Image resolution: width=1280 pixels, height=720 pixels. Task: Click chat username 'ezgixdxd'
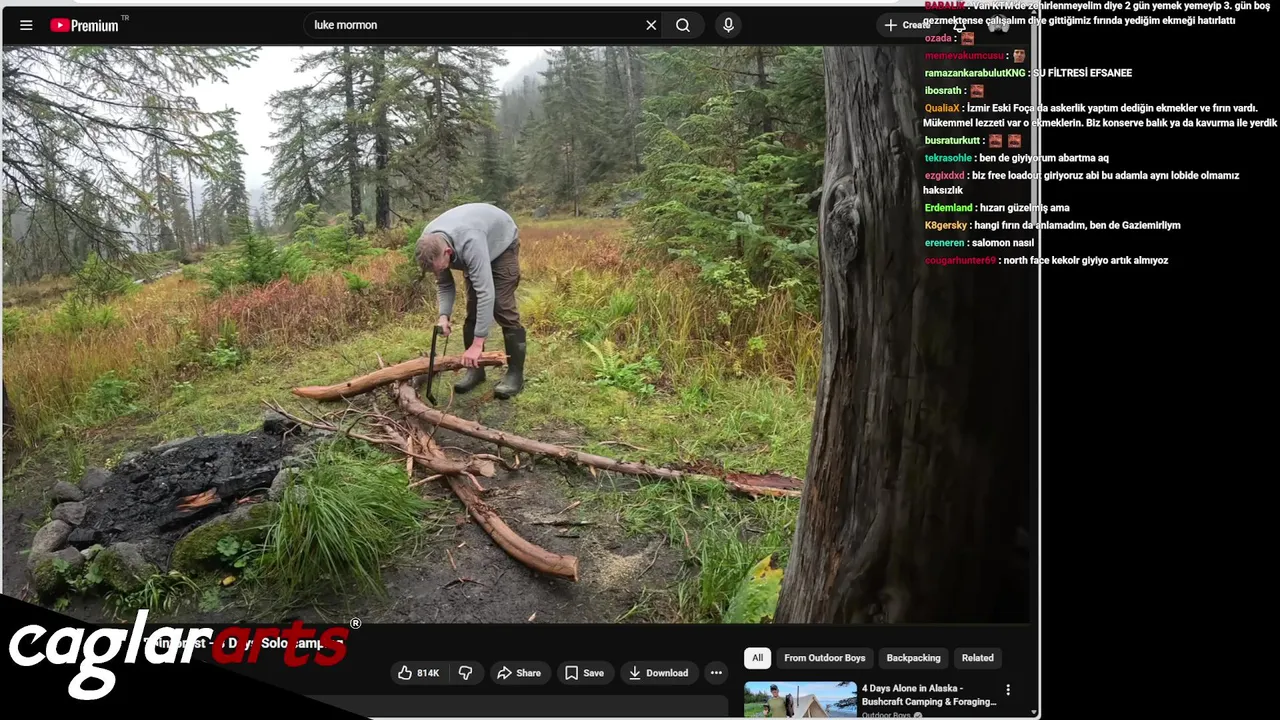[x=945, y=176]
